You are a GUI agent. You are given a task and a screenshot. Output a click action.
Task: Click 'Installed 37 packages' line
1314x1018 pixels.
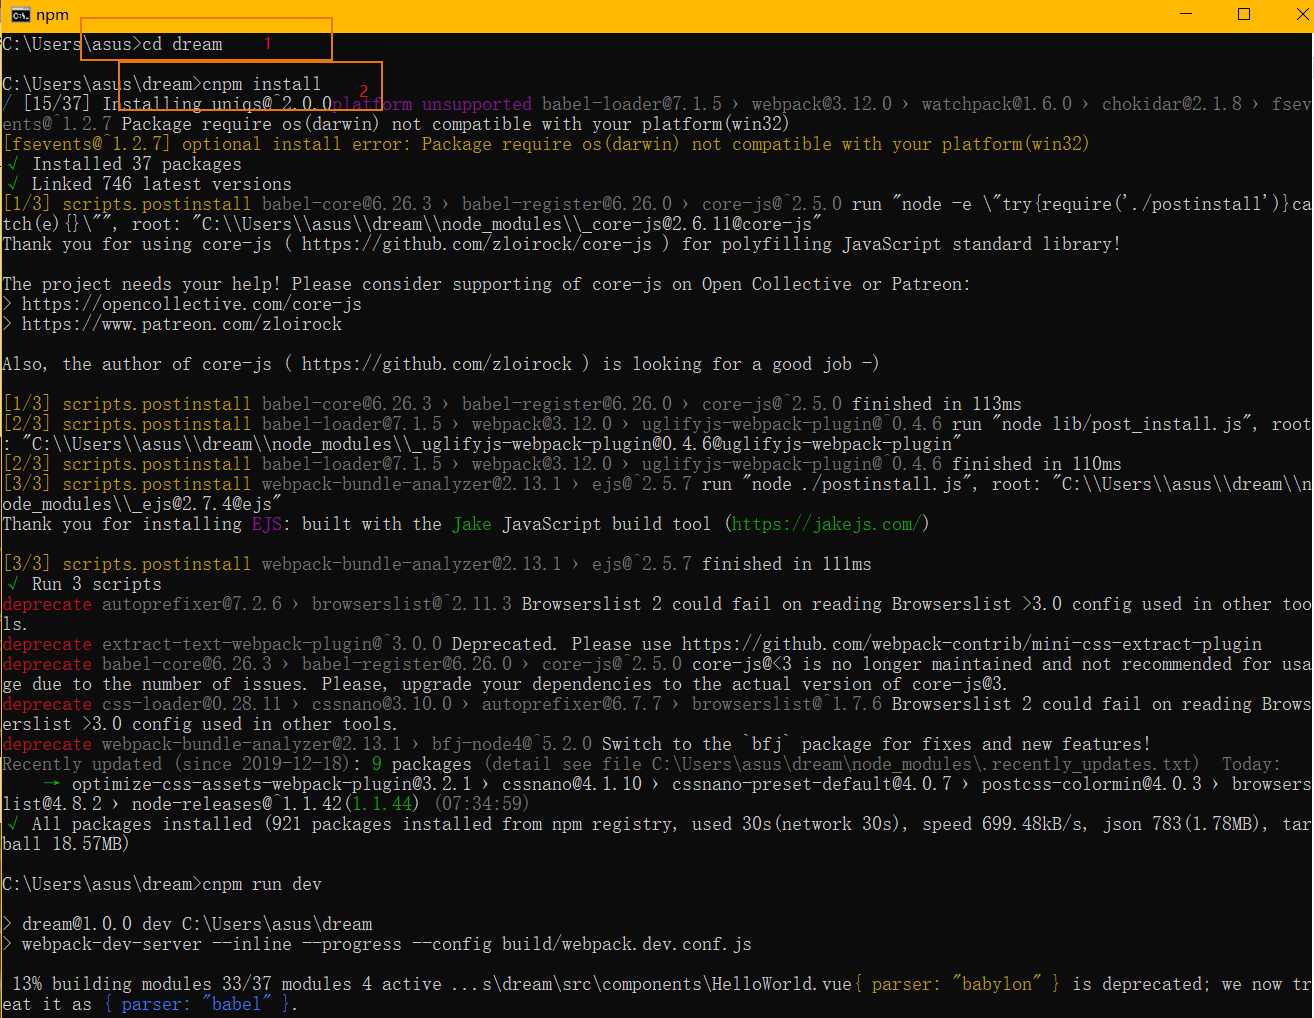[124, 164]
